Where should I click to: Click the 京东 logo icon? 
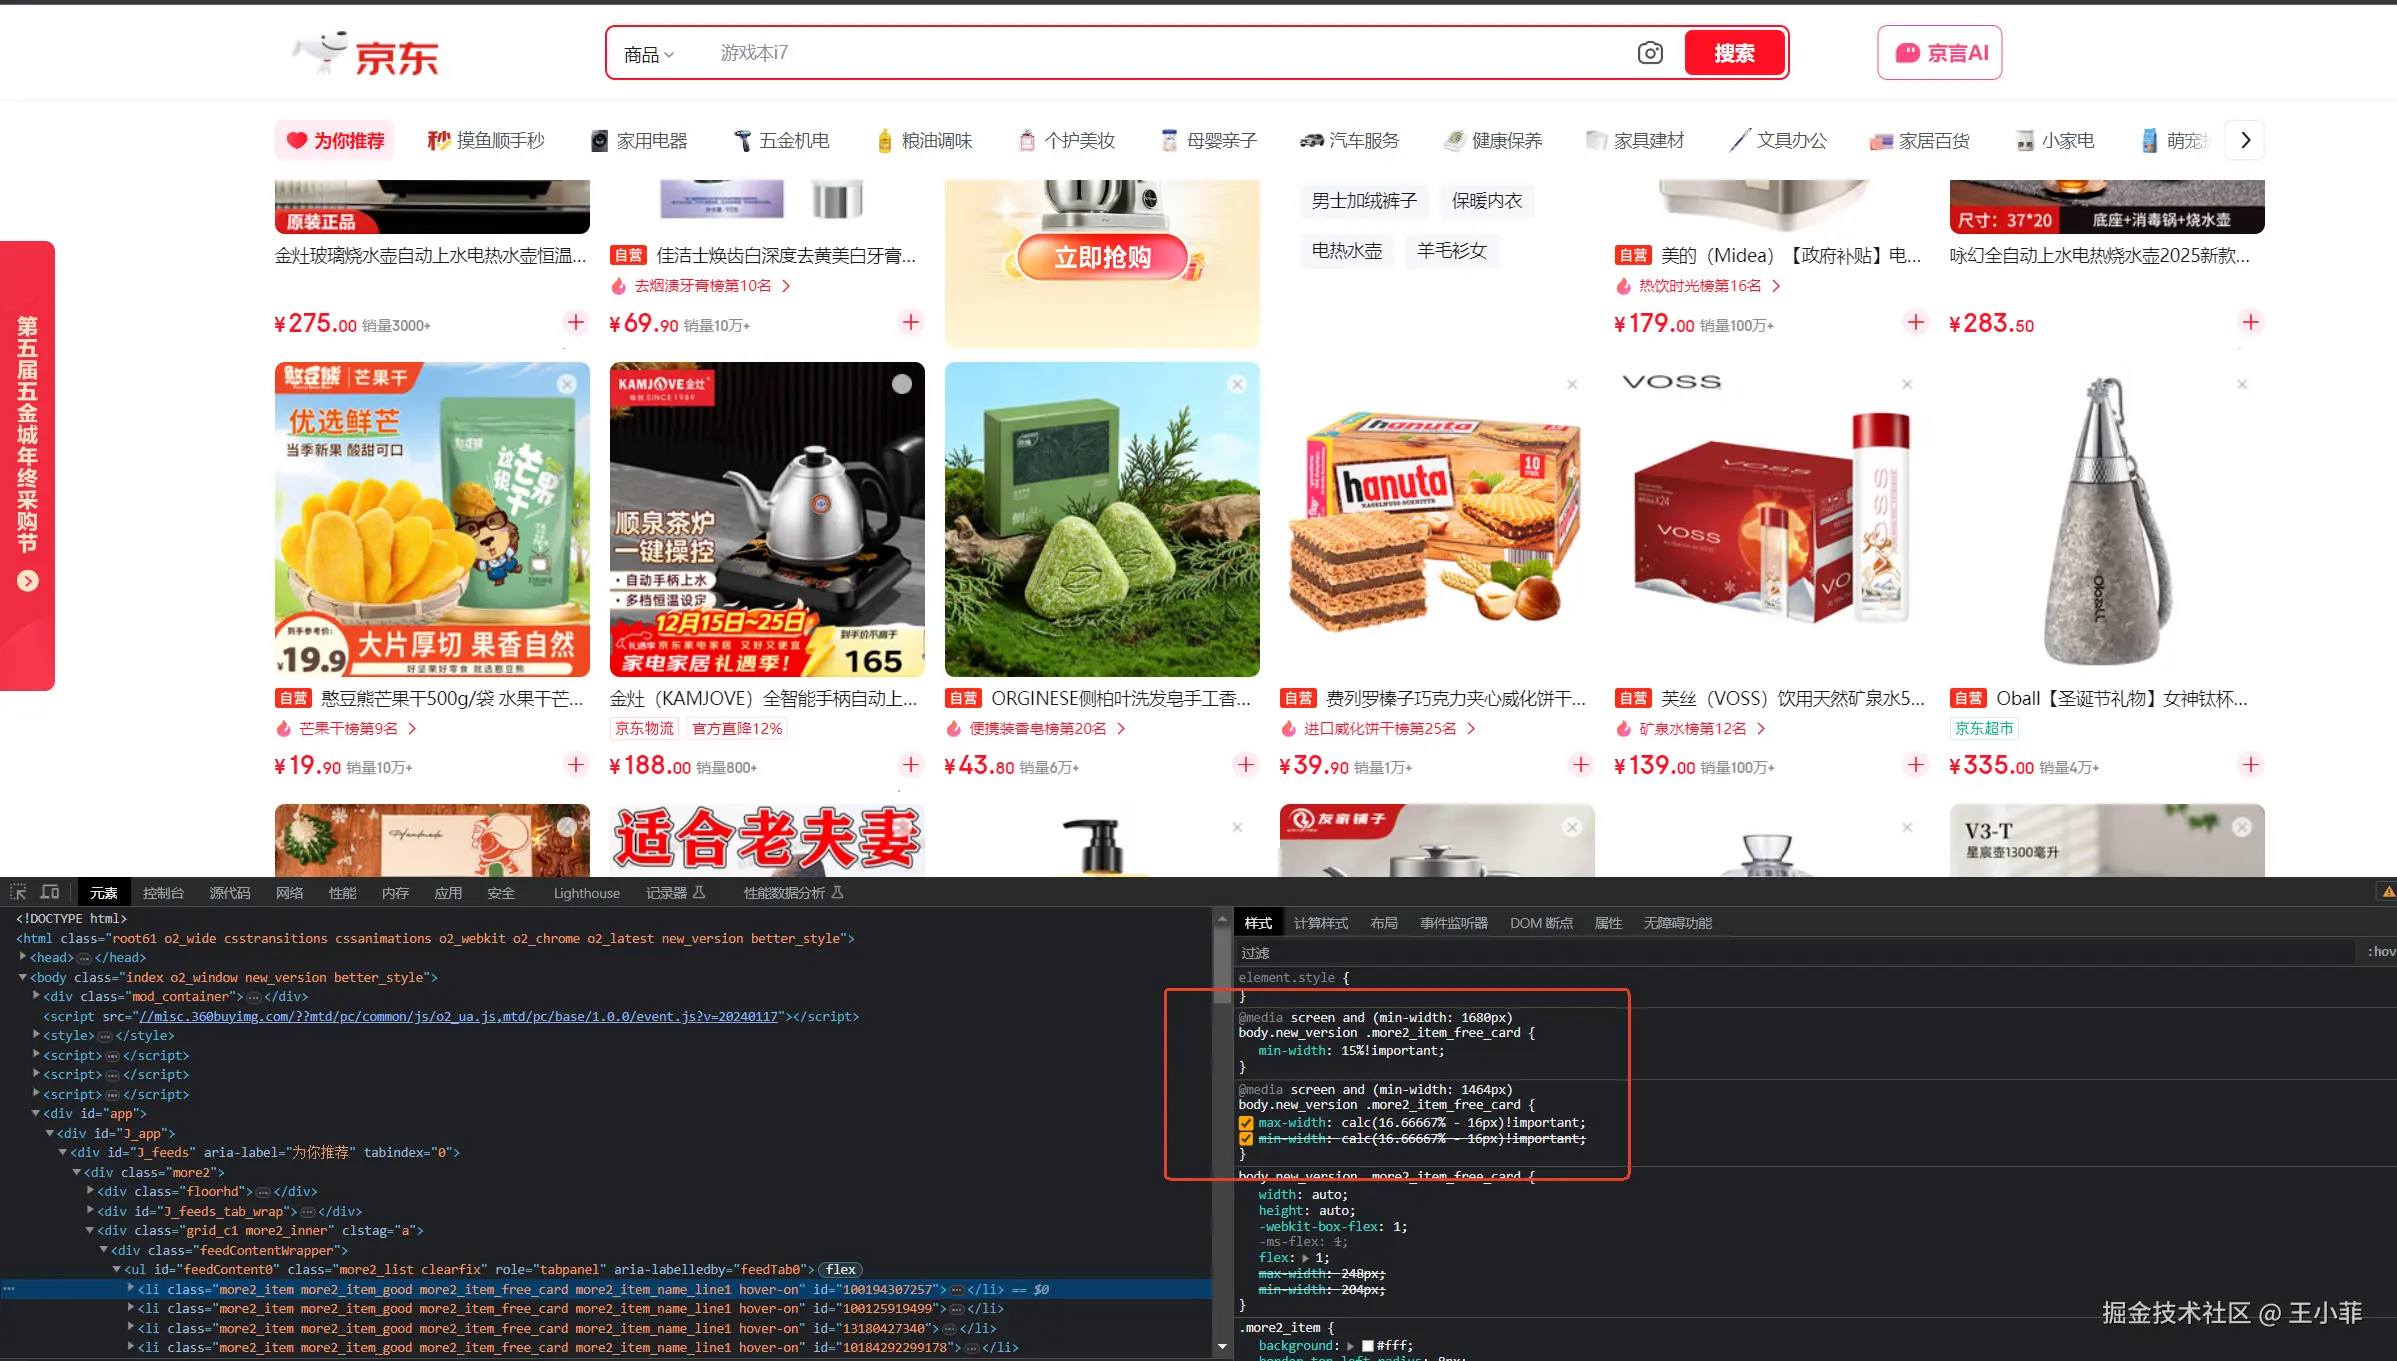[x=366, y=55]
